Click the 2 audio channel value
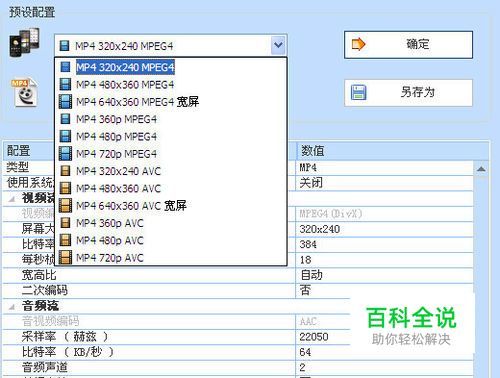Viewport: 500px width, 378px height. pyautogui.click(x=302, y=367)
